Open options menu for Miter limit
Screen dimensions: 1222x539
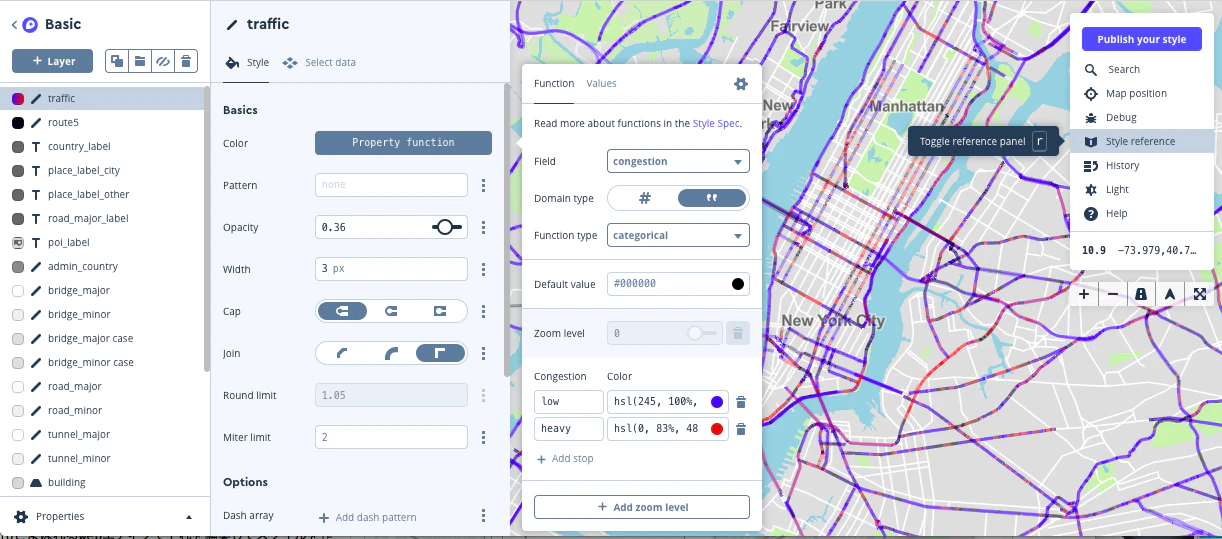click(483, 437)
